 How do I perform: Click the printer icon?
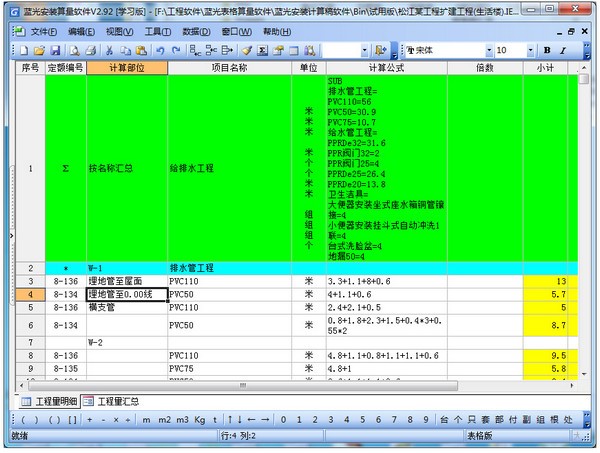click(91, 50)
